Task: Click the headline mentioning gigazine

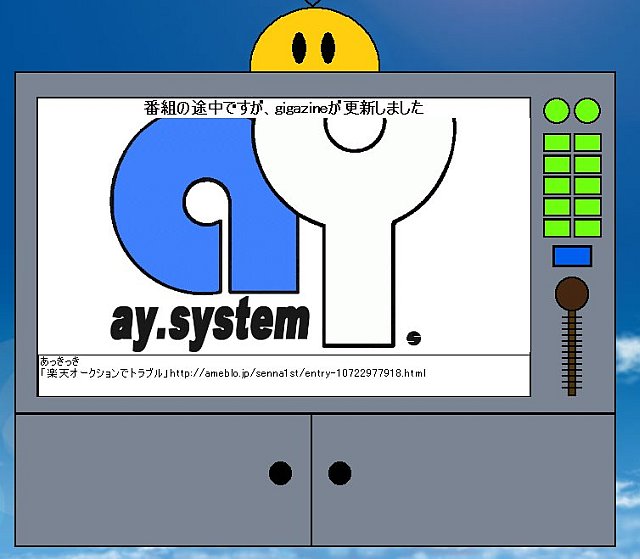Action: click(x=284, y=108)
